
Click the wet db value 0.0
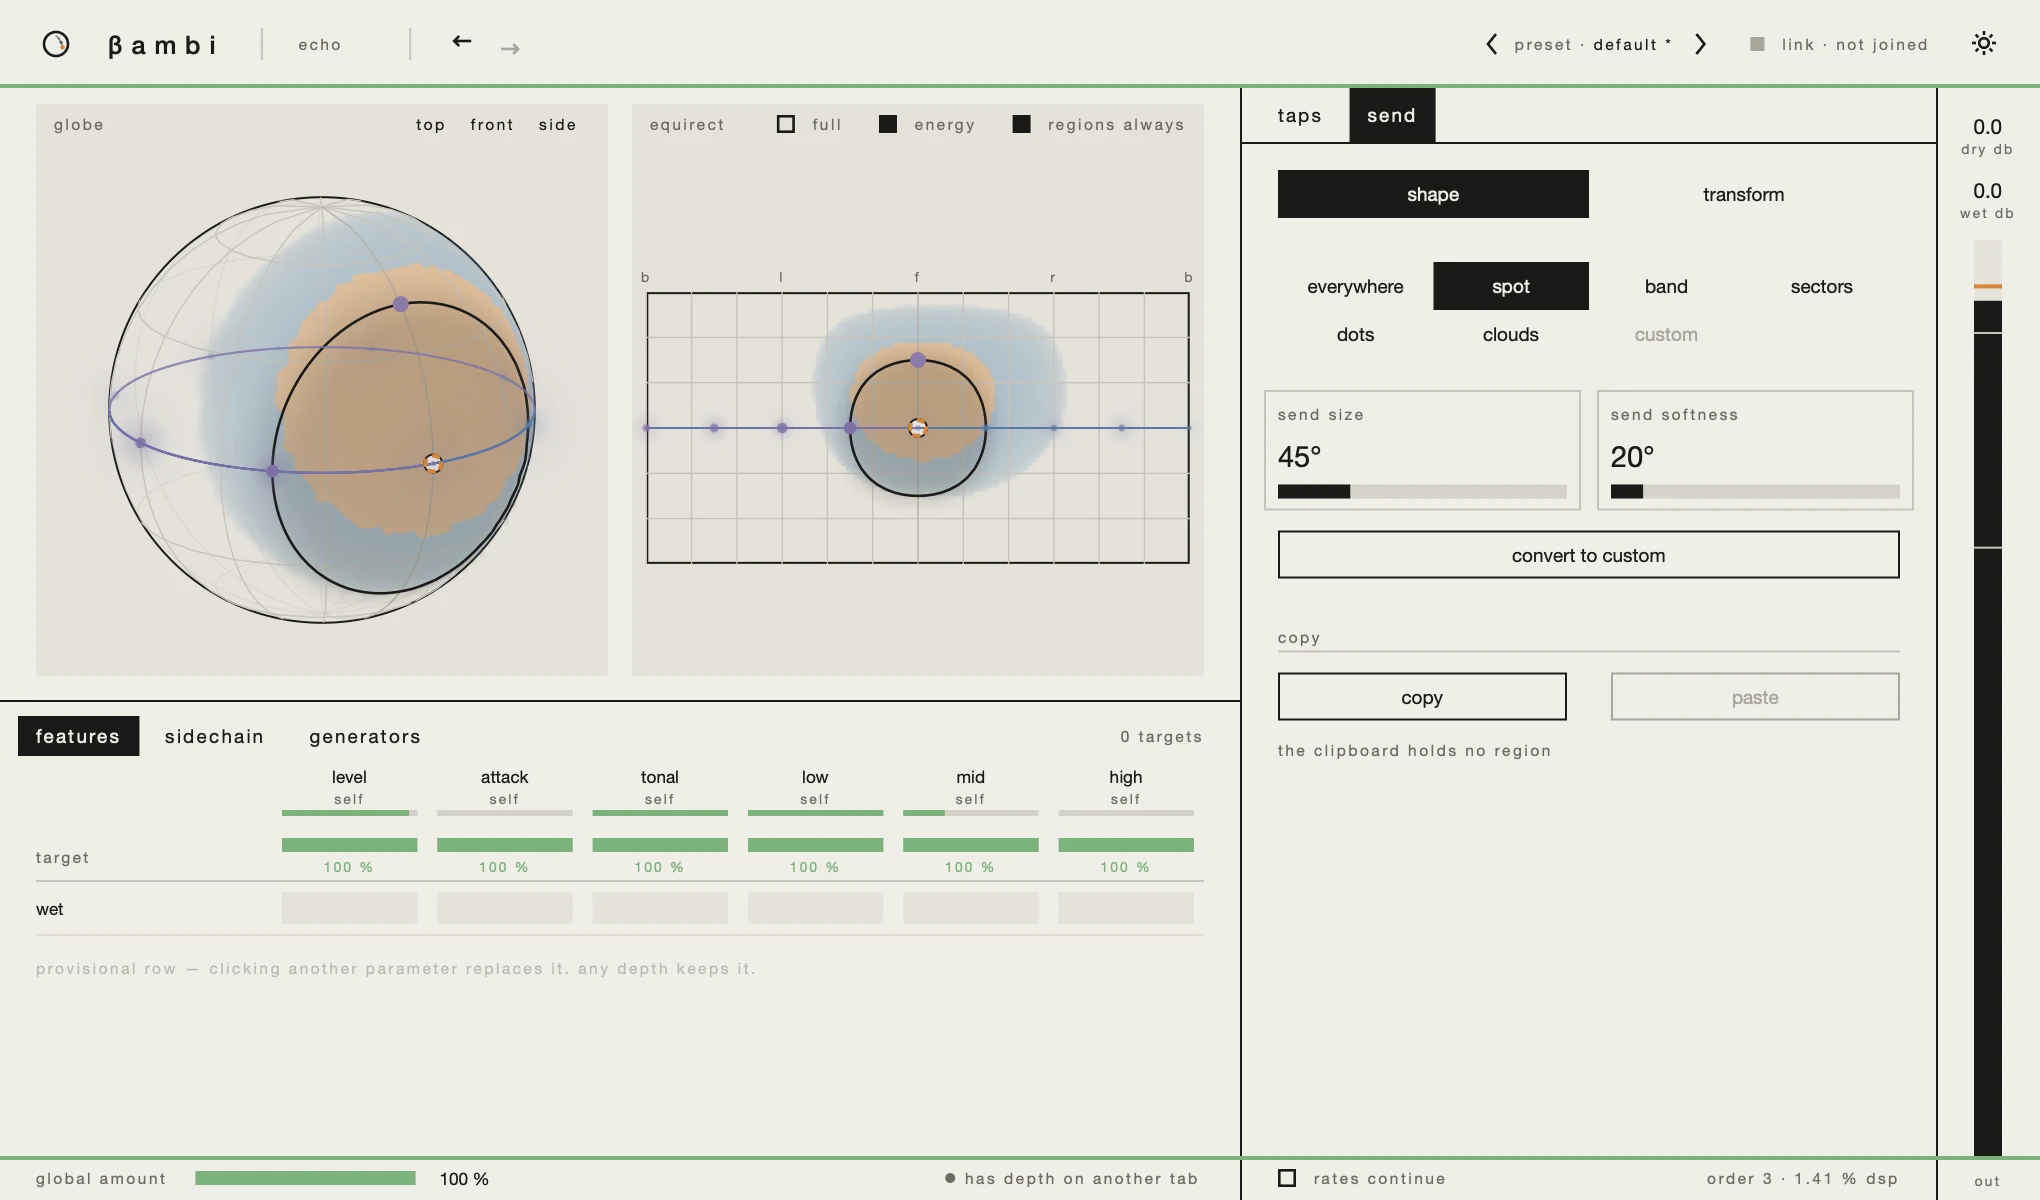[x=1987, y=191]
